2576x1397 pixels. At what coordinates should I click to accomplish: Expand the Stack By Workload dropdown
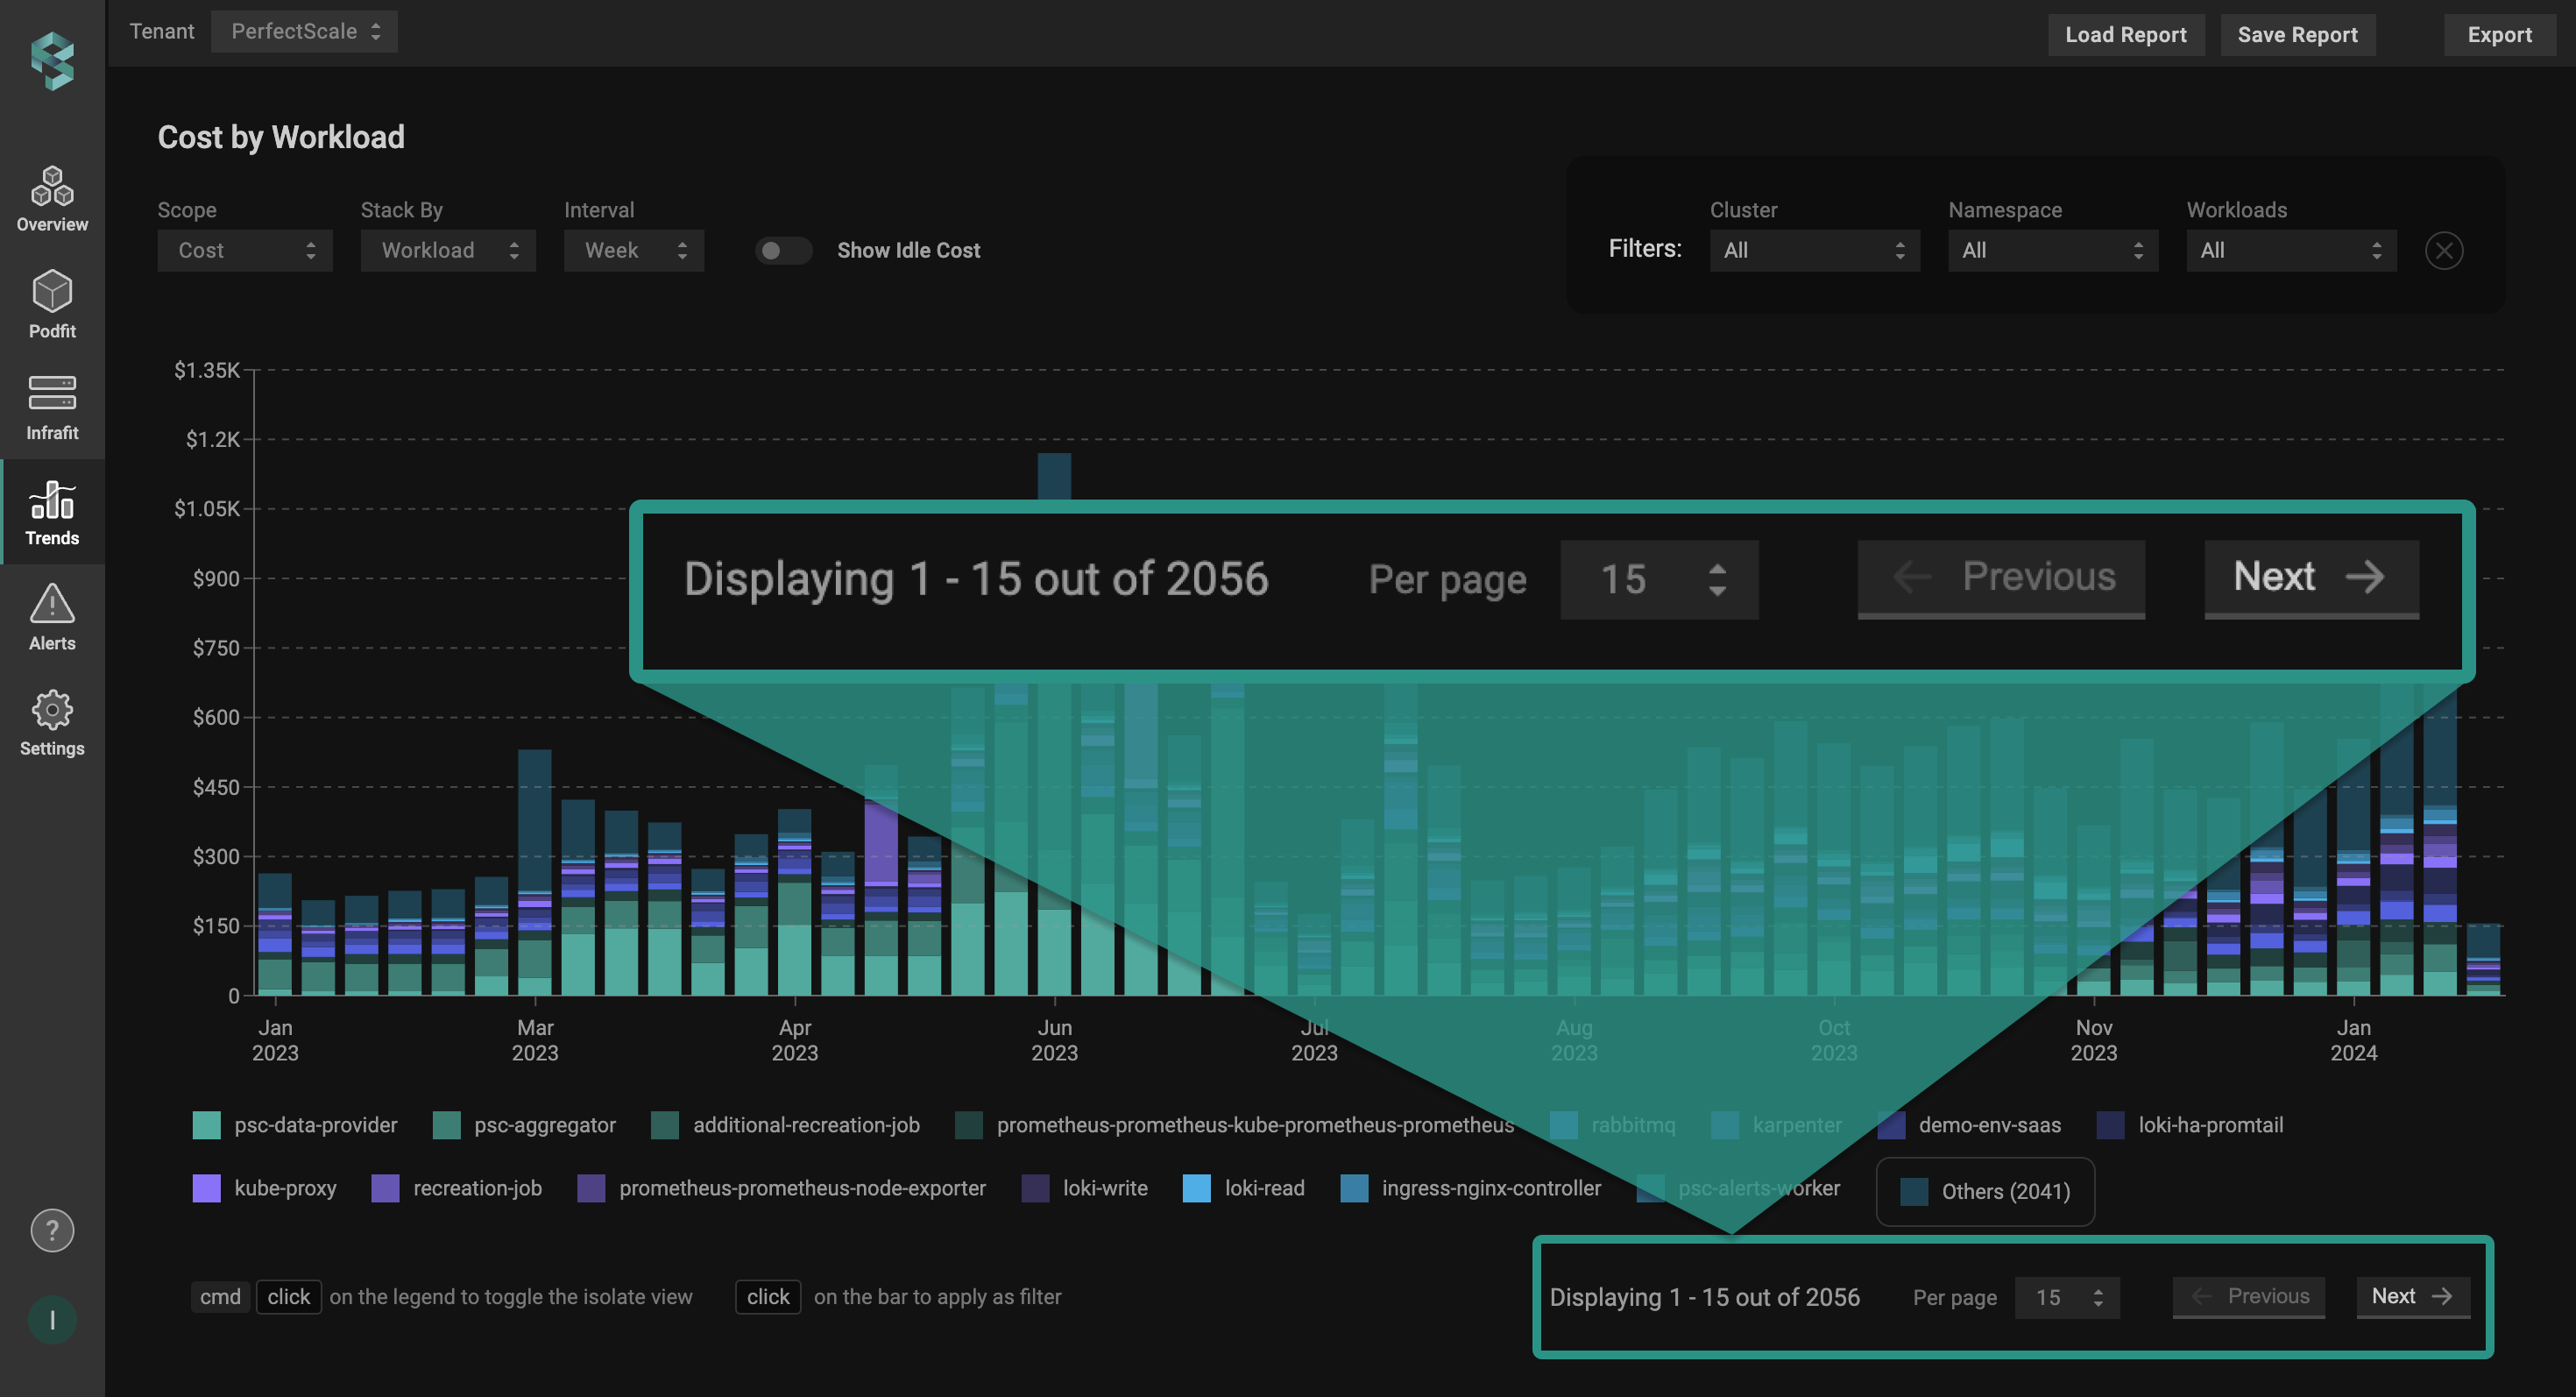[x=447, y=251]
